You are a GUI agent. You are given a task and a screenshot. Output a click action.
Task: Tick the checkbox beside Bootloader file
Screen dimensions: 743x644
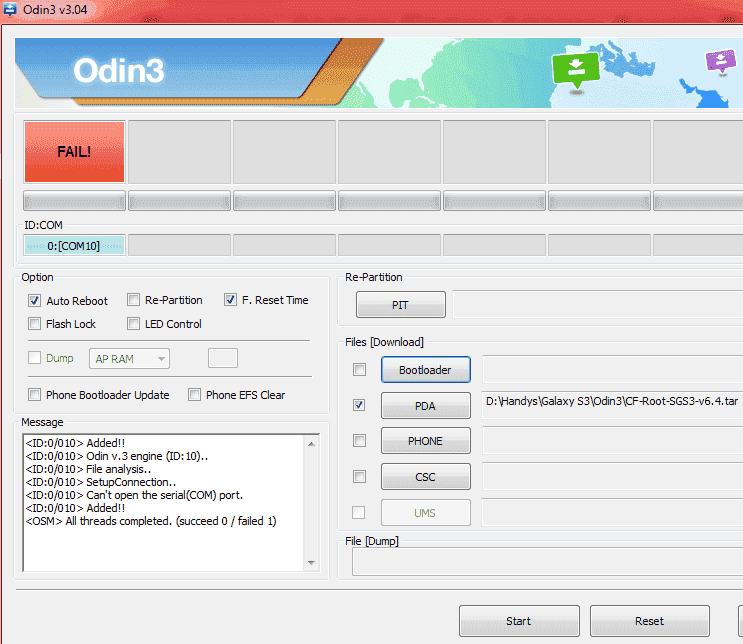click(360, 370)
